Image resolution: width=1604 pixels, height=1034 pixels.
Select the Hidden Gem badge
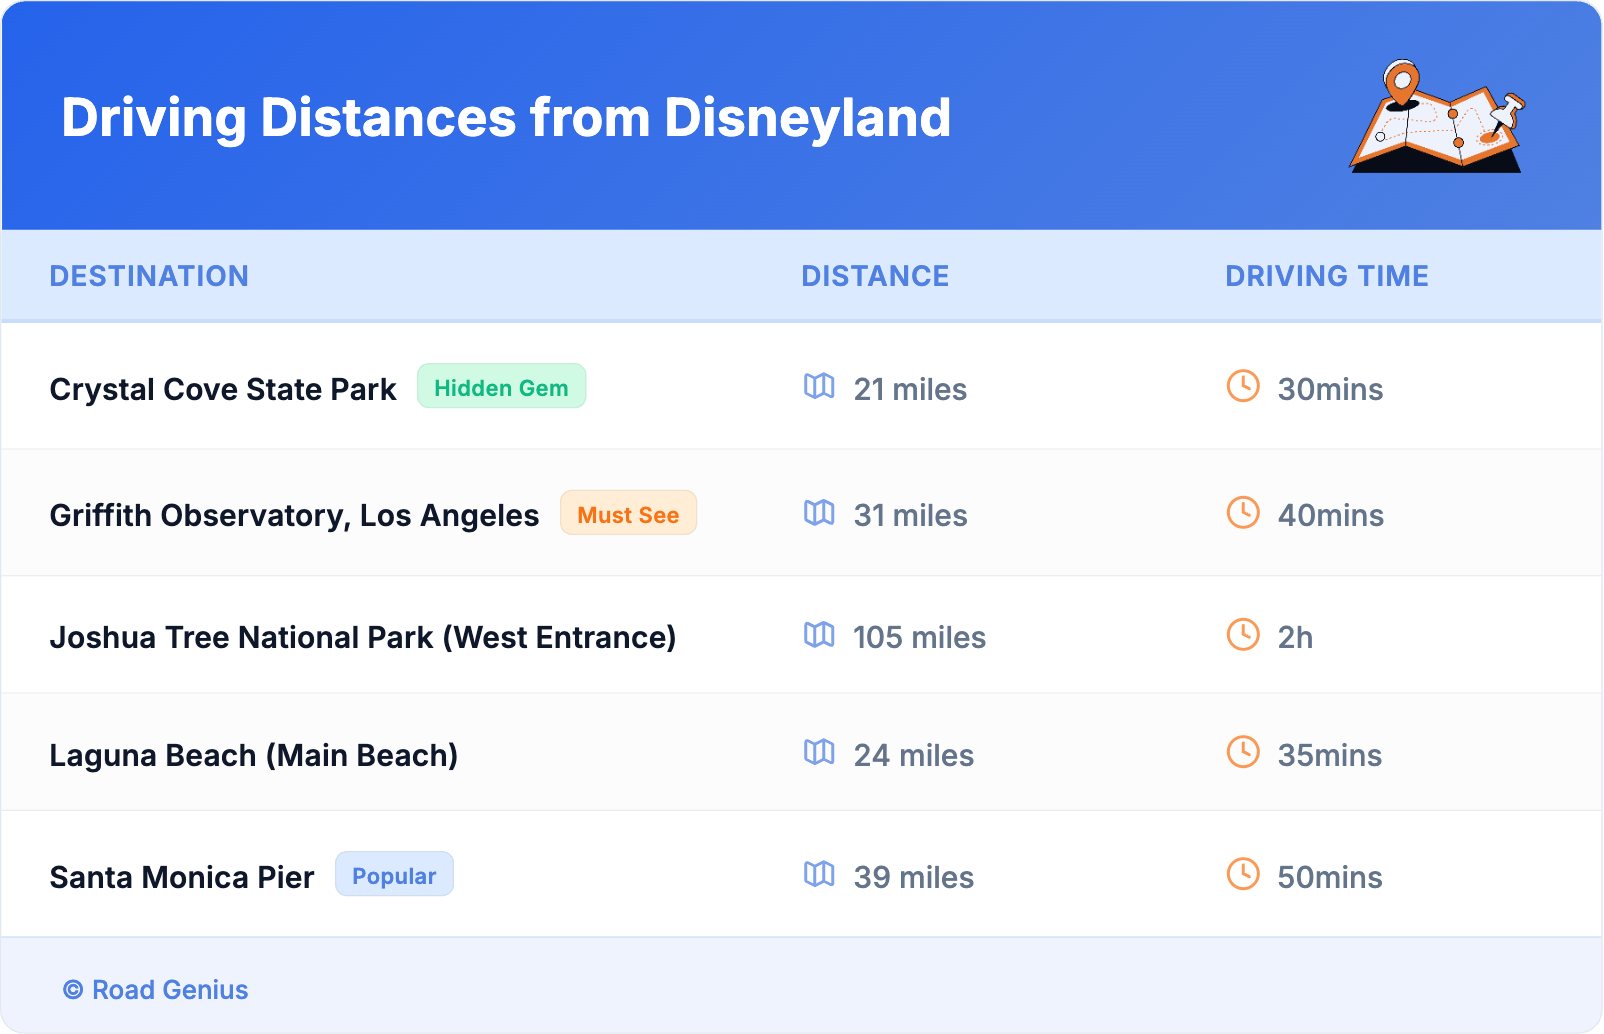[x=501, y=387]
